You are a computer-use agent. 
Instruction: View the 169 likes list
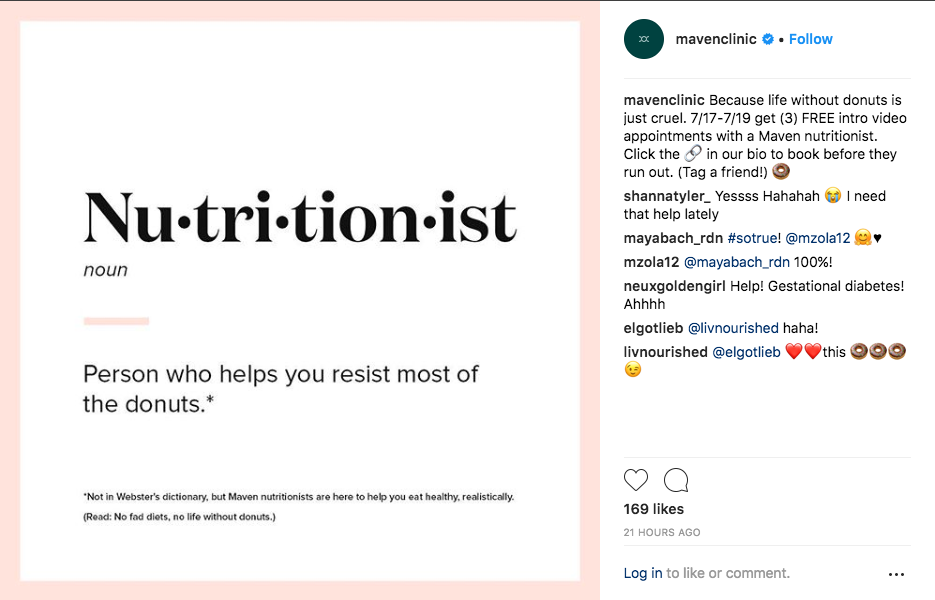(654, 509)
